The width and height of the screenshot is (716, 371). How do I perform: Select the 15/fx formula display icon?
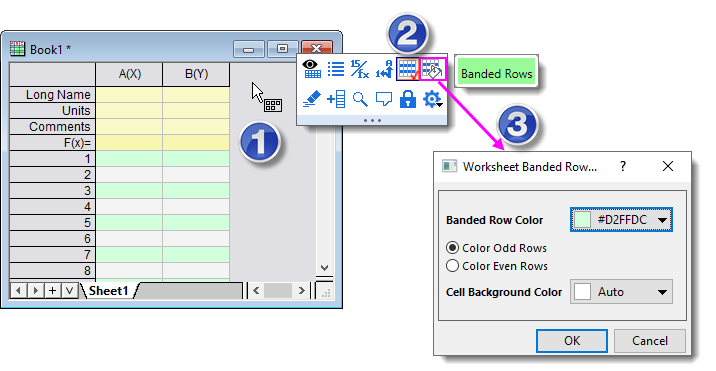pyautogui.click(x=360, y=69)
